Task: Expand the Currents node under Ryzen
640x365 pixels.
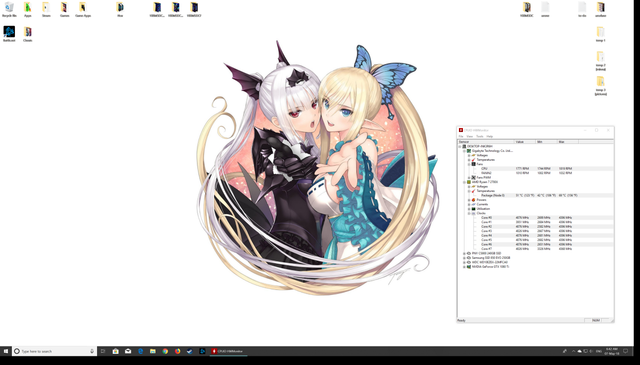Action: click(469, 204)
